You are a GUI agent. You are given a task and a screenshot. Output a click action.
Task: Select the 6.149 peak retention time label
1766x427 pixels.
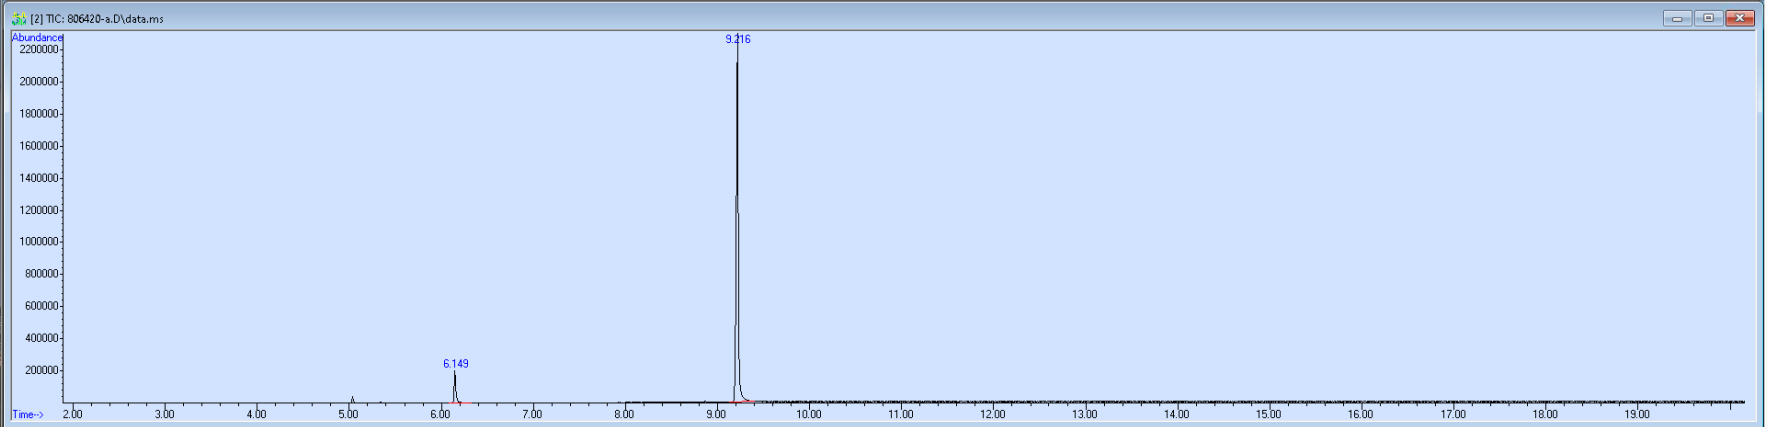tap(456, 364)
